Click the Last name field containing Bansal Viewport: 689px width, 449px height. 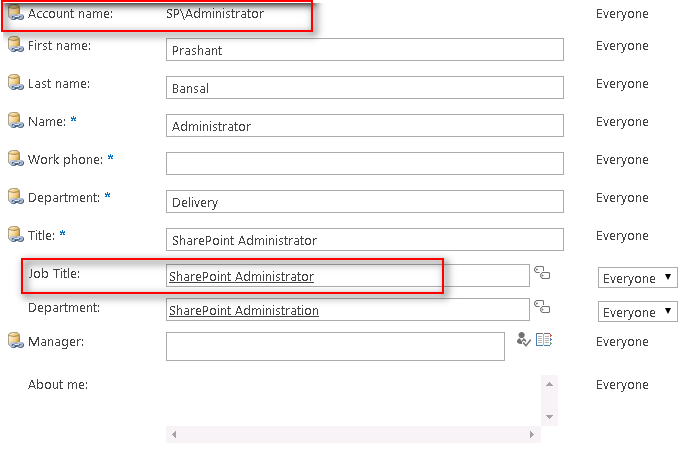click(364, 88)
